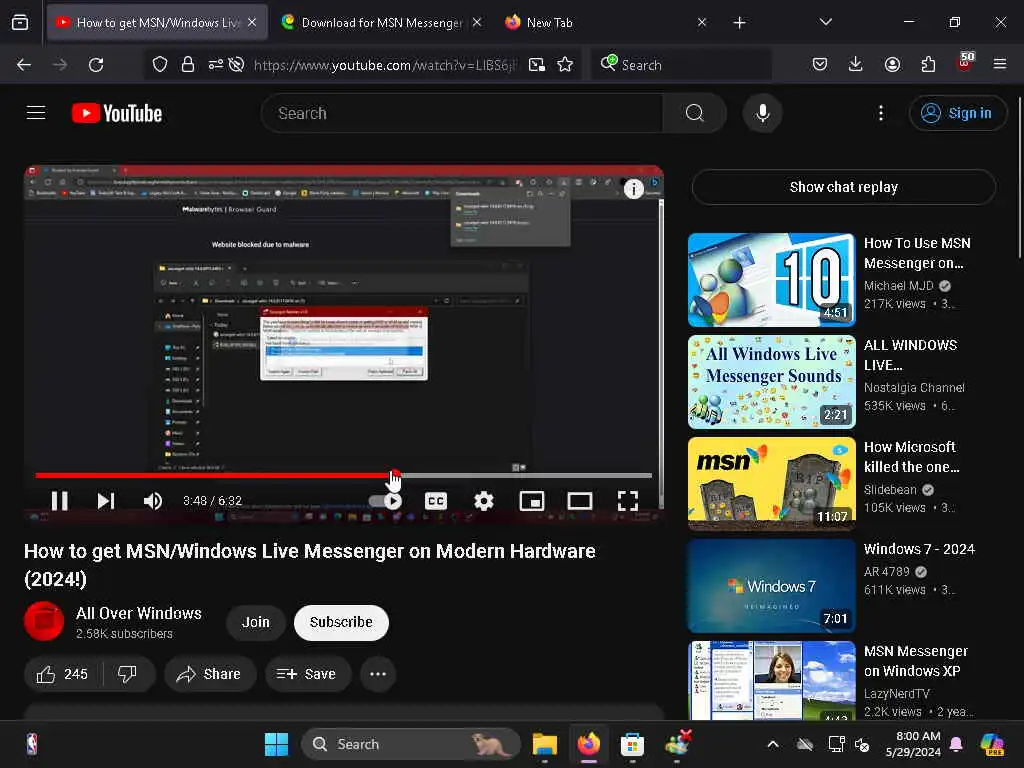Open Microsoft Store from taskbar
1024x768 pixels.
pyautogui.click(x=632, y=744)
